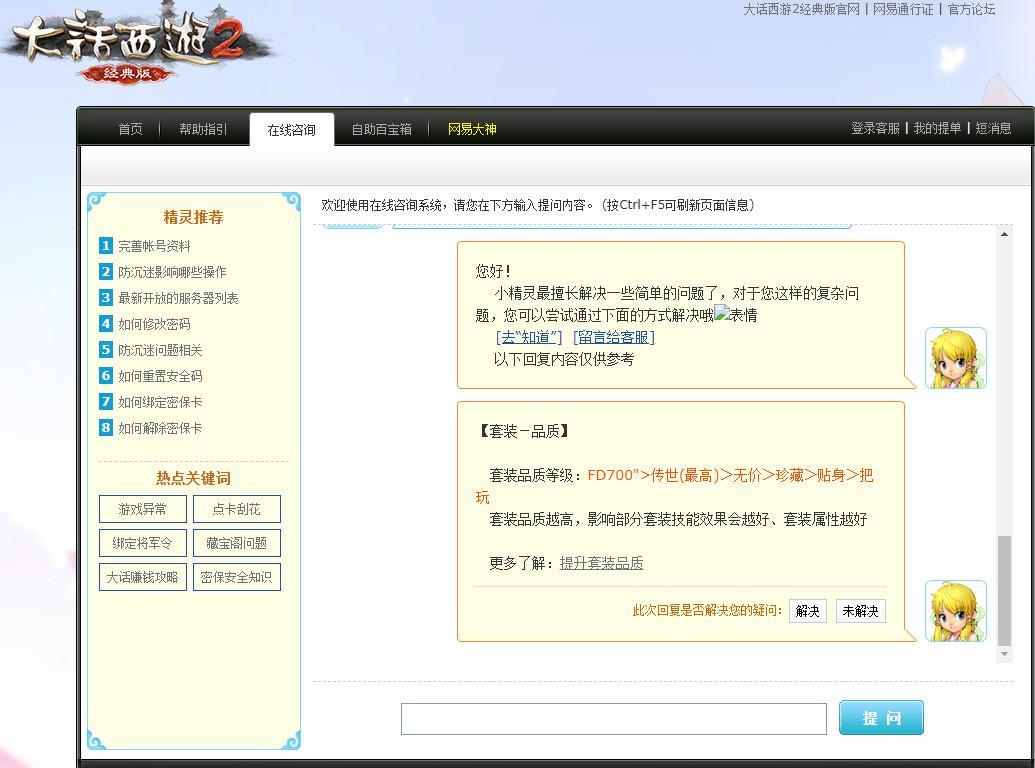Click the number 8 badge beside 如何解除密保卡
Screen dimensions: 1035x768
pos(106,428)
